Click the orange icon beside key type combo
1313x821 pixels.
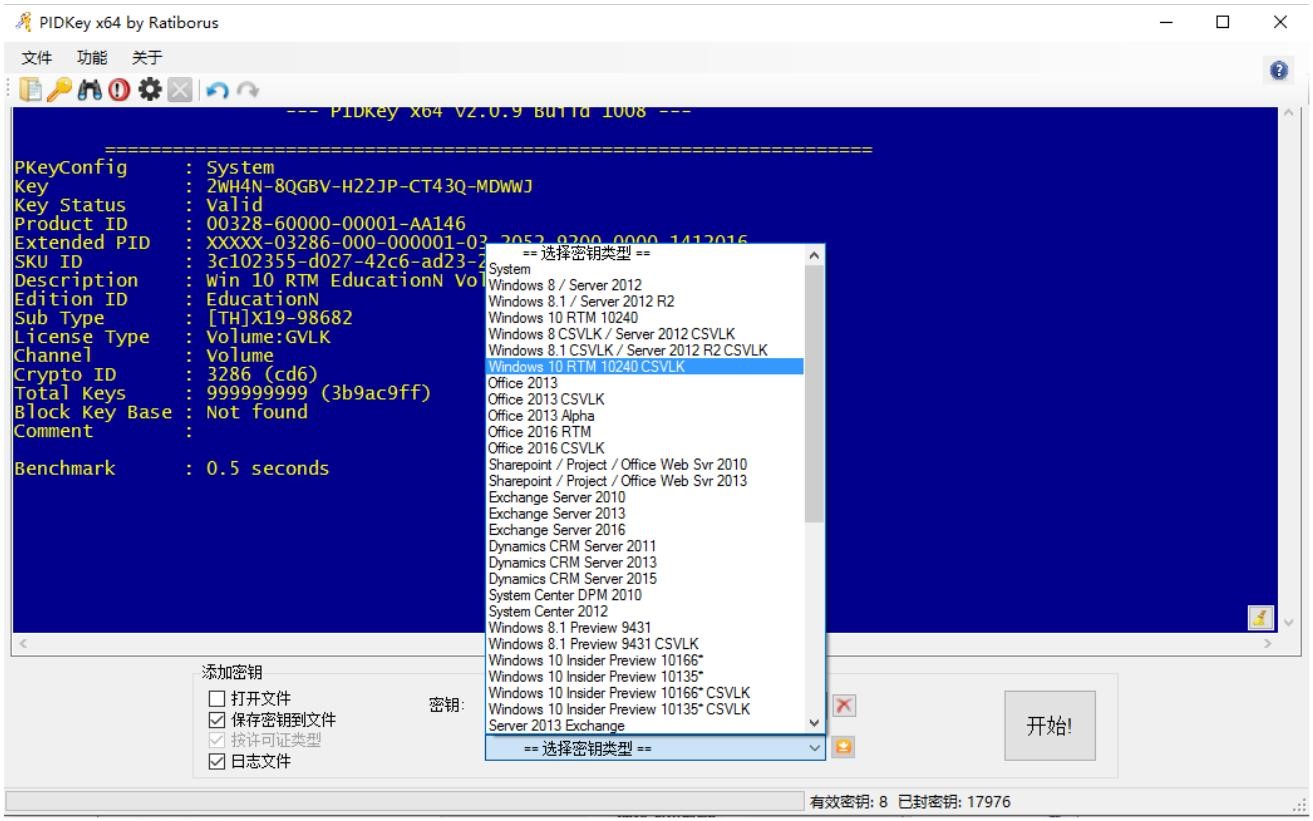click(x=844, y=746)
